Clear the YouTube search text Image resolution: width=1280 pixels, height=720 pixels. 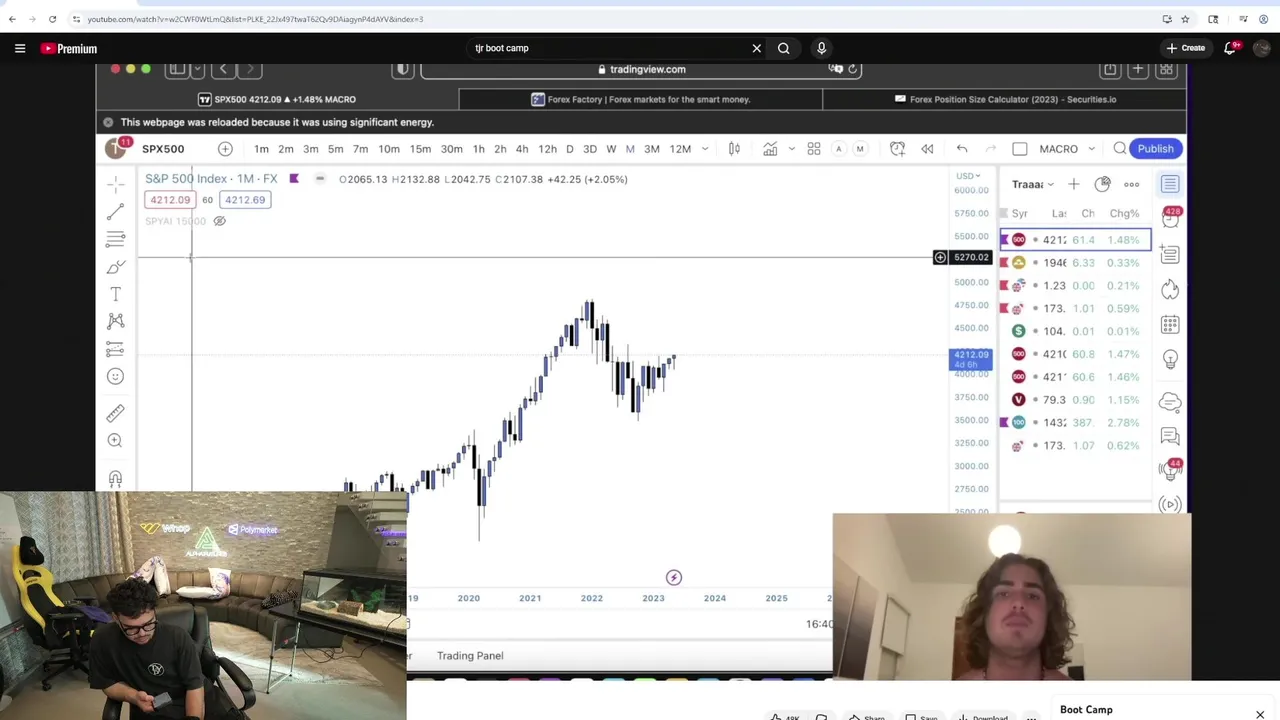pyautogui.click(x=757, y=48)
